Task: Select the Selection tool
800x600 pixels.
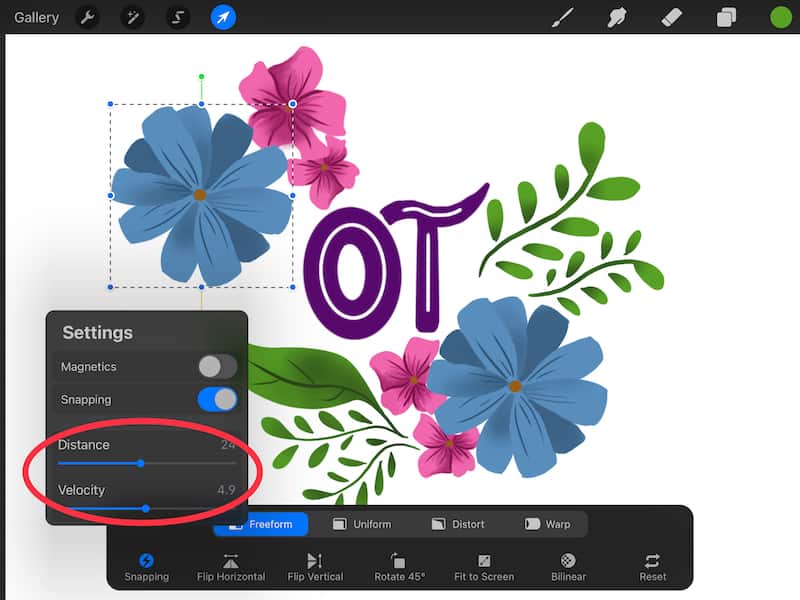Action: 177,17
